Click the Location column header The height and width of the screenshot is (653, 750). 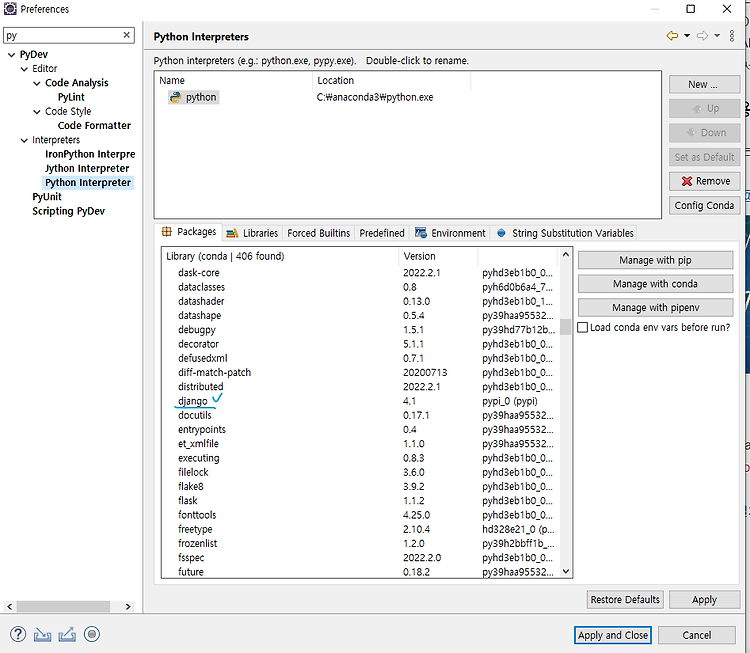point(391,80)
